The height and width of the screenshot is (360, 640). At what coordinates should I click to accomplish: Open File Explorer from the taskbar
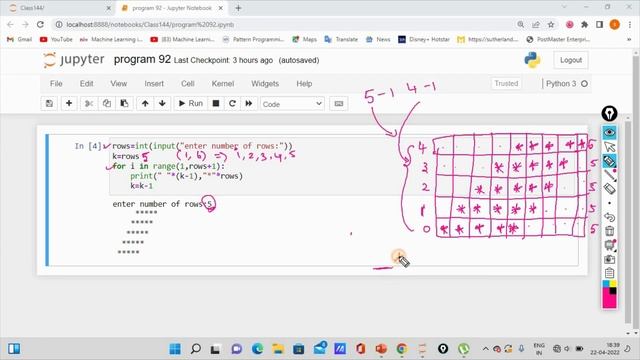point(278,349)
